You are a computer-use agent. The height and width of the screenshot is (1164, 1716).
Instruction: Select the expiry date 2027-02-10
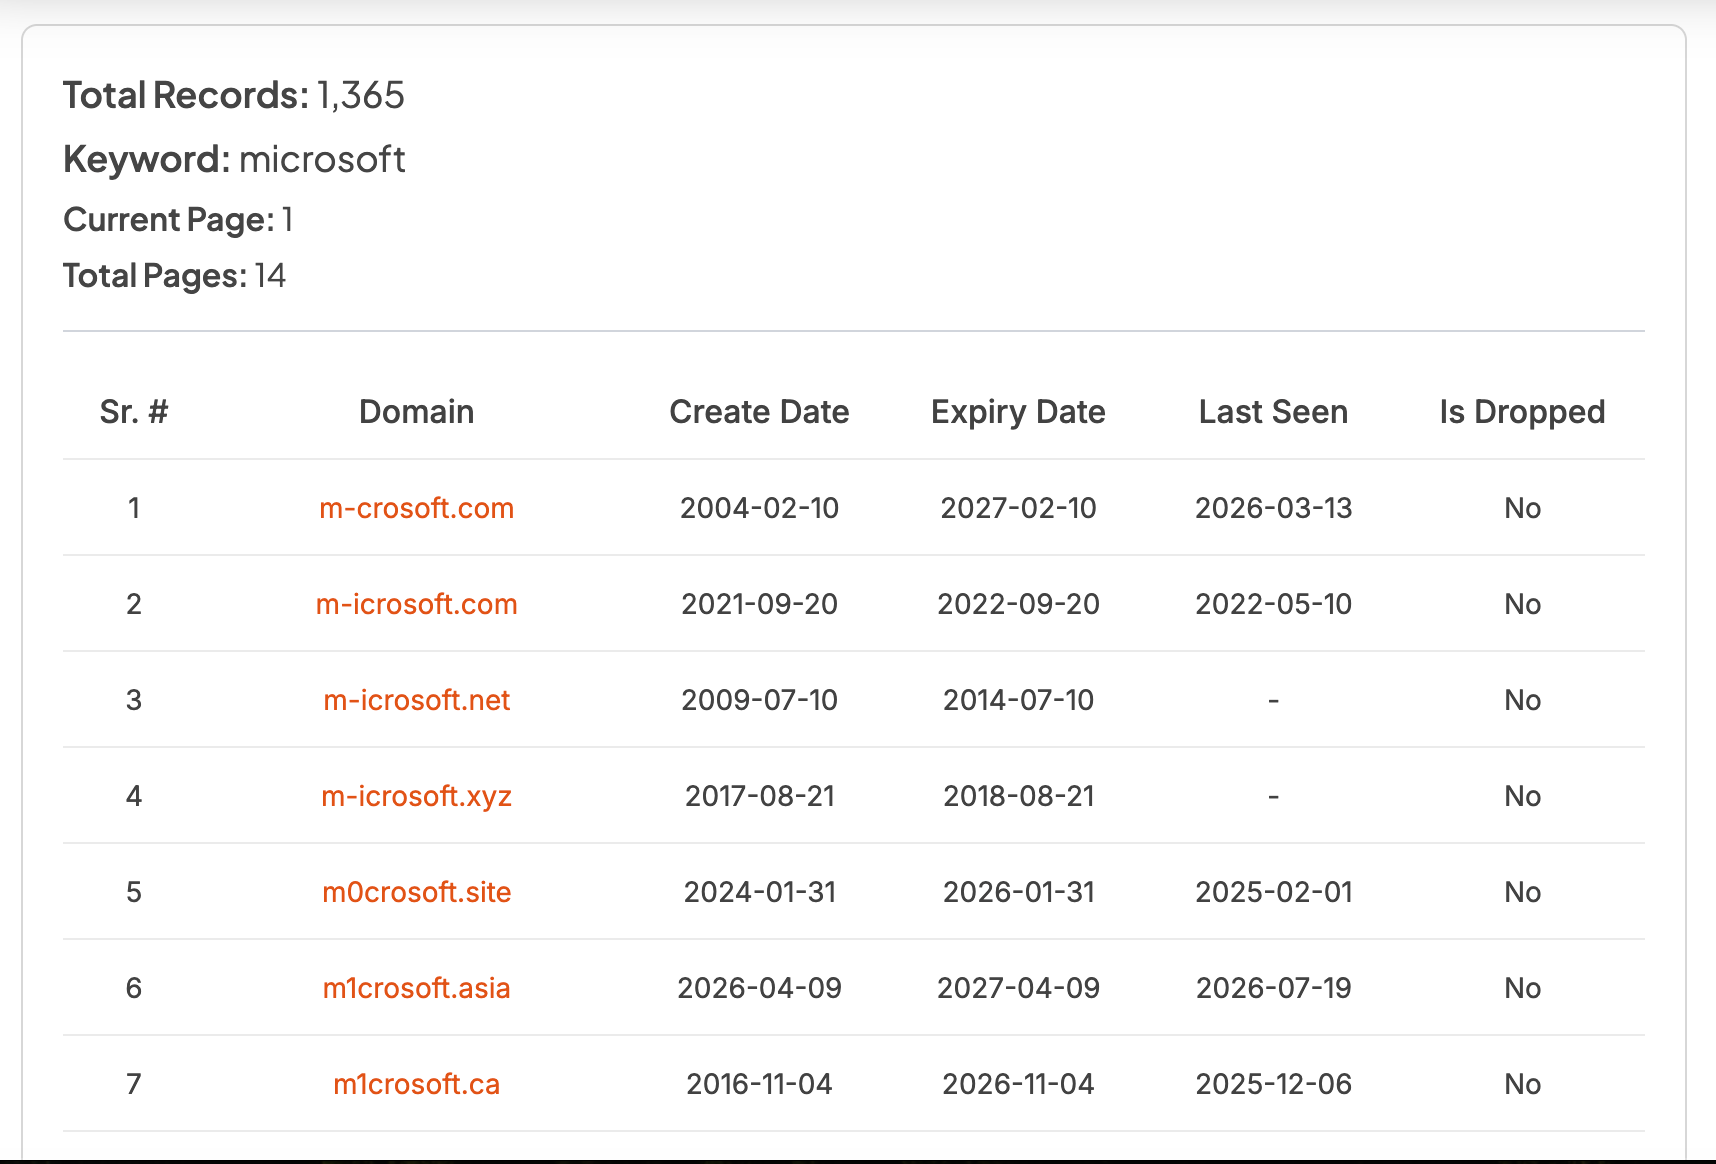1018,508
